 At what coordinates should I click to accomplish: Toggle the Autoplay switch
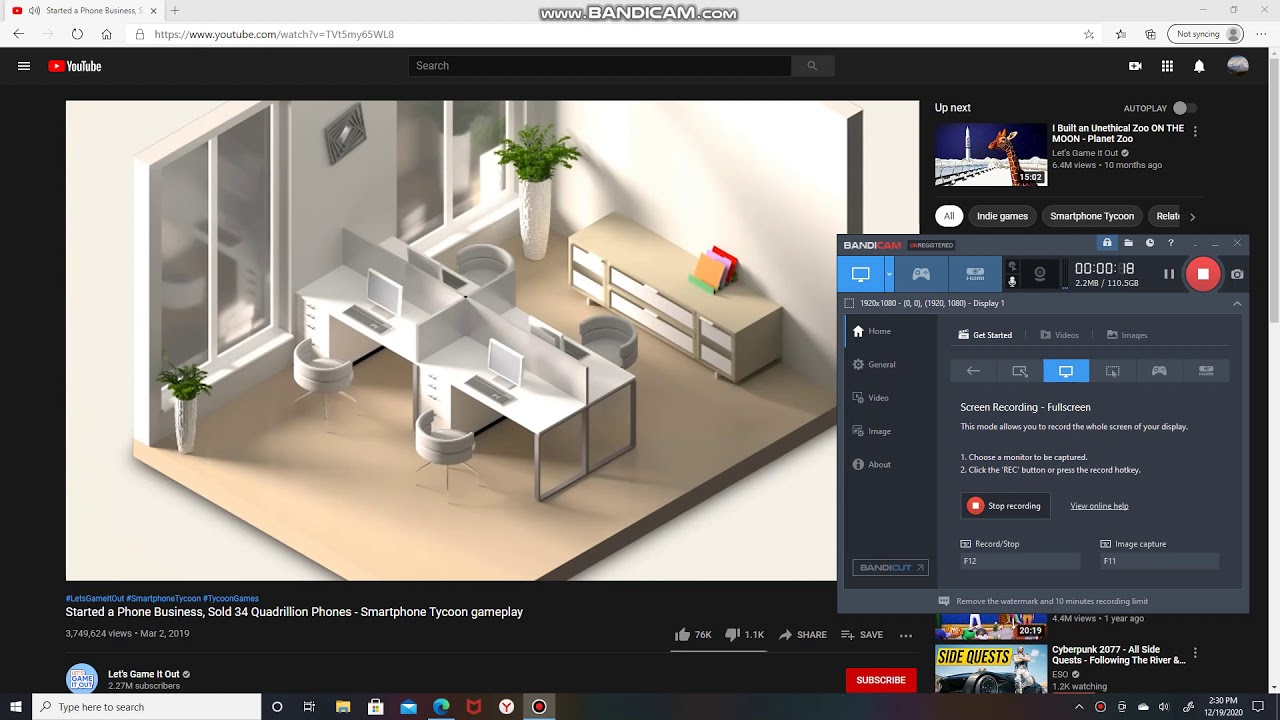[1184, 108]
